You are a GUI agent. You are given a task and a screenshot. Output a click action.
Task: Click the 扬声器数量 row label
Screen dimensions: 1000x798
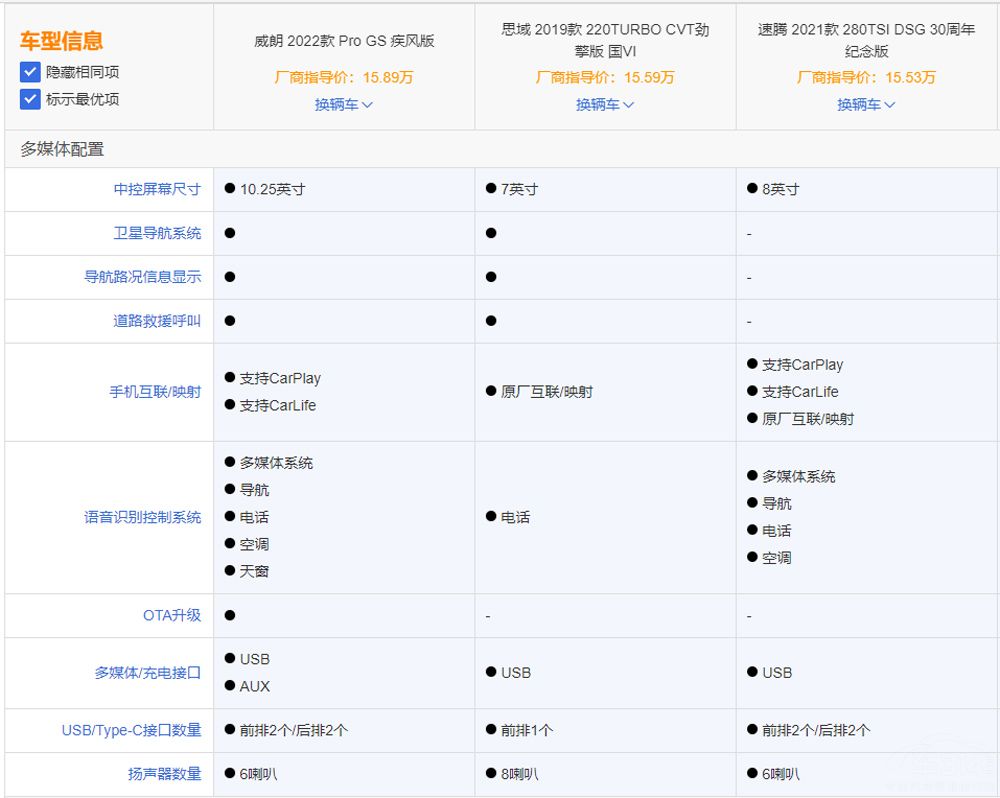(x=164, y=774)
